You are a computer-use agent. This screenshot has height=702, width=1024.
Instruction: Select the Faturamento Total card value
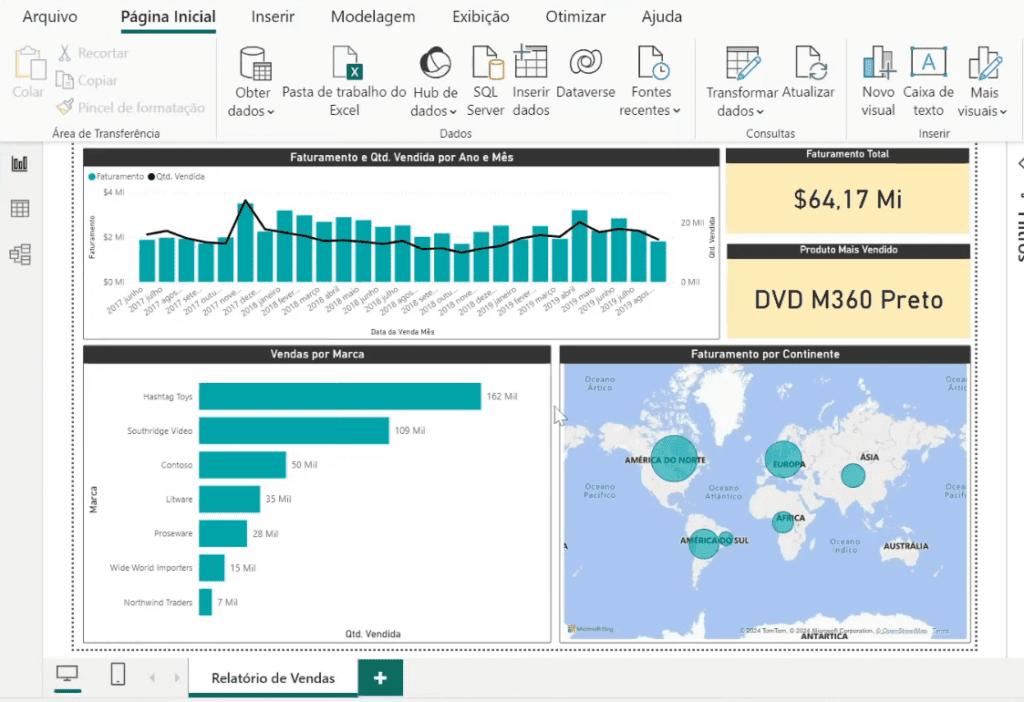(848, 199)
